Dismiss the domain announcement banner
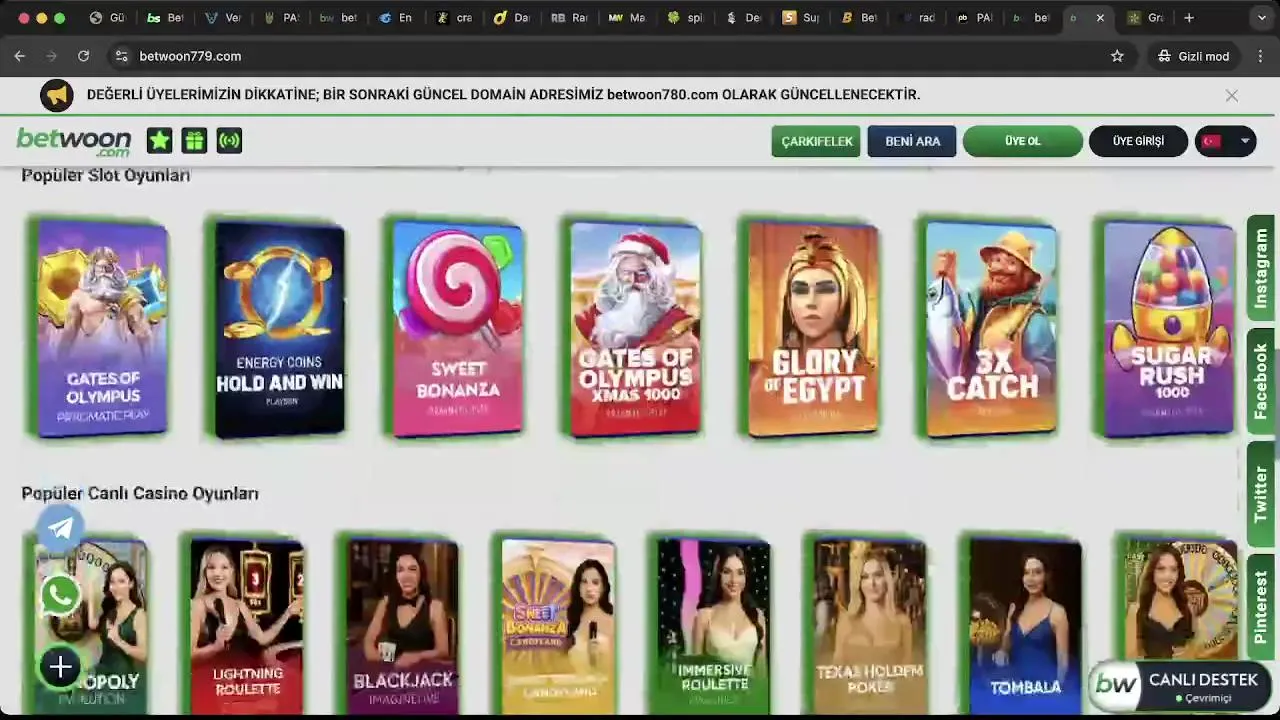The height and width of the screenshot is (720, 1280). (1232, 96)
